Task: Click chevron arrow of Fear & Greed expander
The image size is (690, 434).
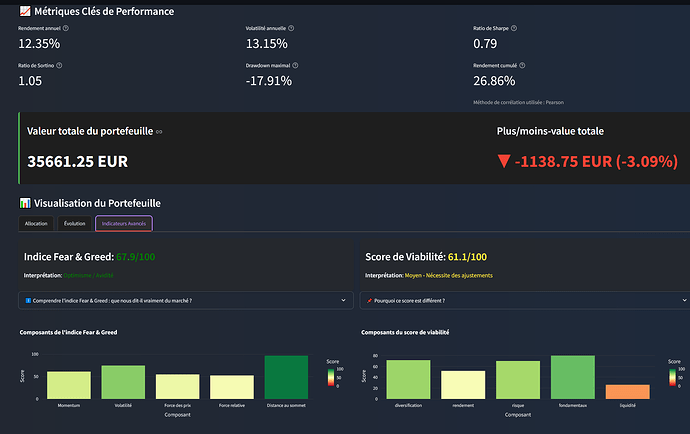Action: click(345, 300)
